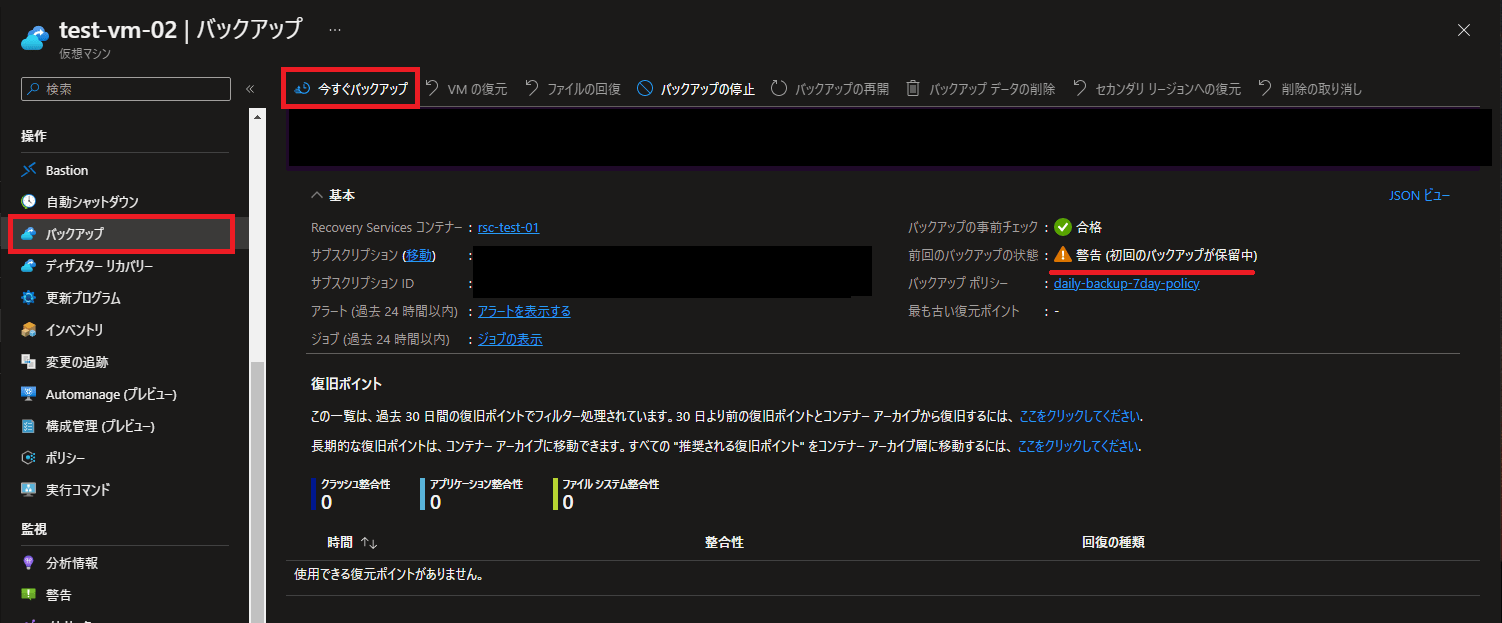Click the VM の復元 undo icon
1502x623 pixels.
[x=433, y=88]
